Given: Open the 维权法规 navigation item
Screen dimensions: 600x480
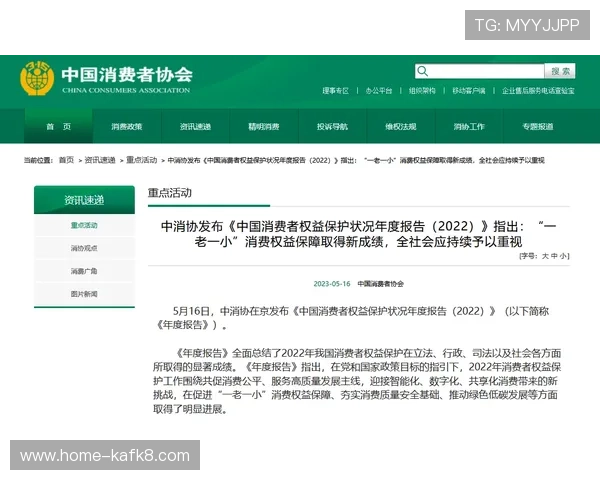Looking at the screenshot, I should click(401, 126).
